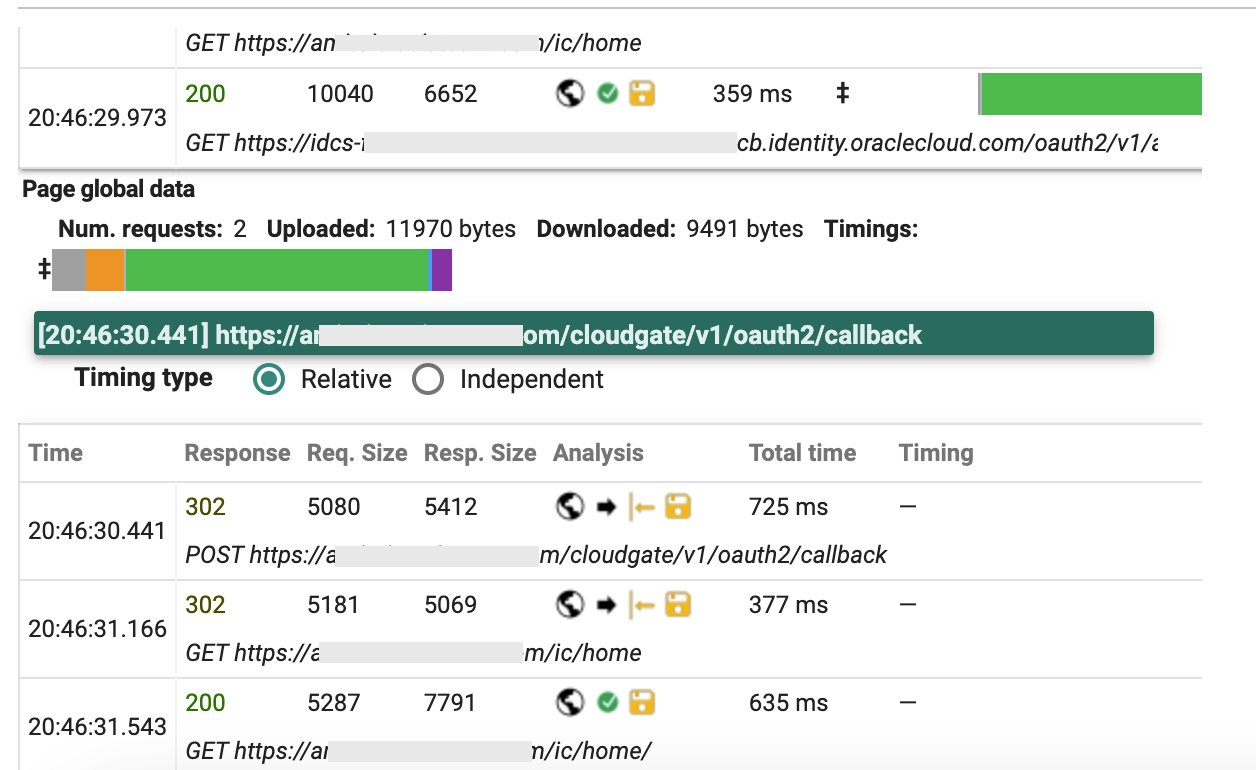1256x770 pixels.
Task: Select the Independent timing type radio button
Action: pyautogui.click(x=428, y=380)
